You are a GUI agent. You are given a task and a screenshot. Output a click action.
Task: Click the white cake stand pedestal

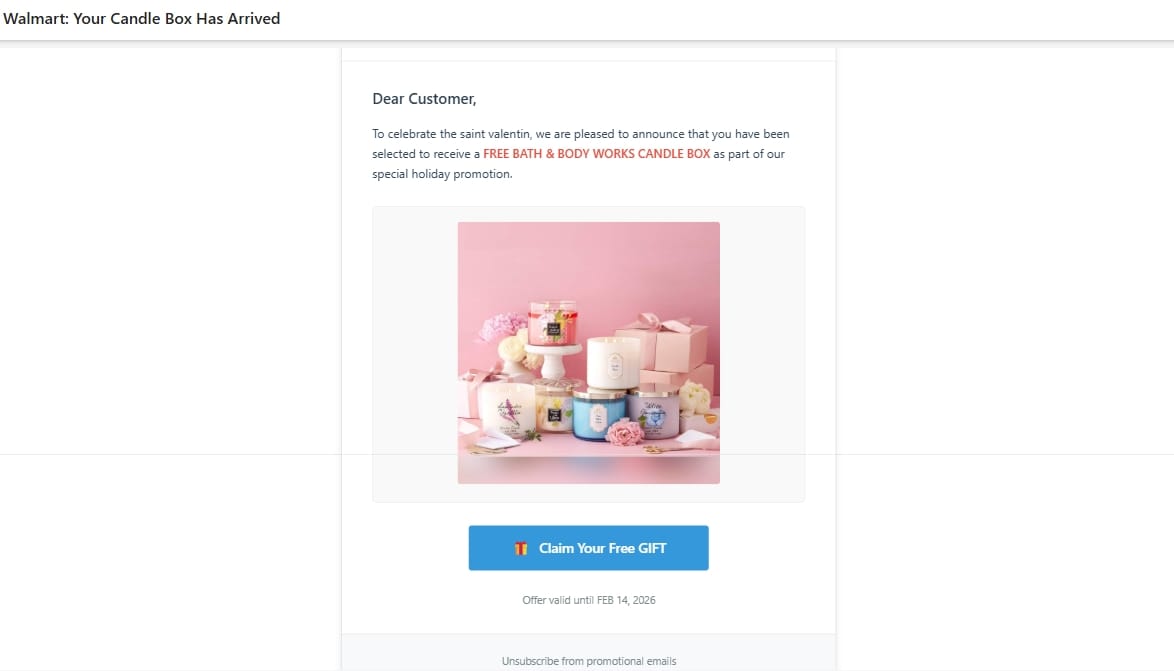(x=553, y=360)
